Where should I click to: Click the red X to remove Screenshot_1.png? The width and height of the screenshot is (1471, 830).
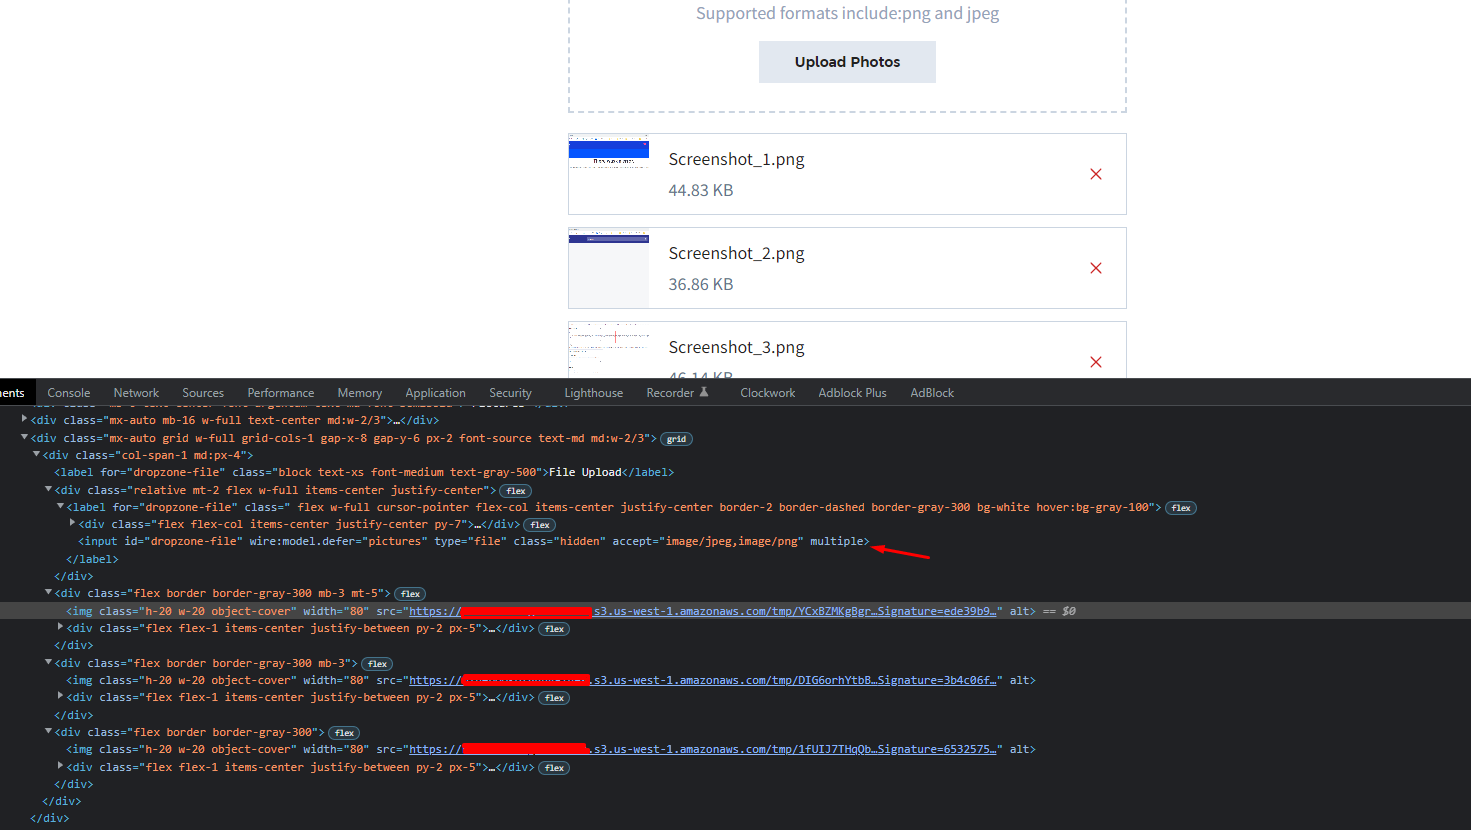pos(1095,173)
